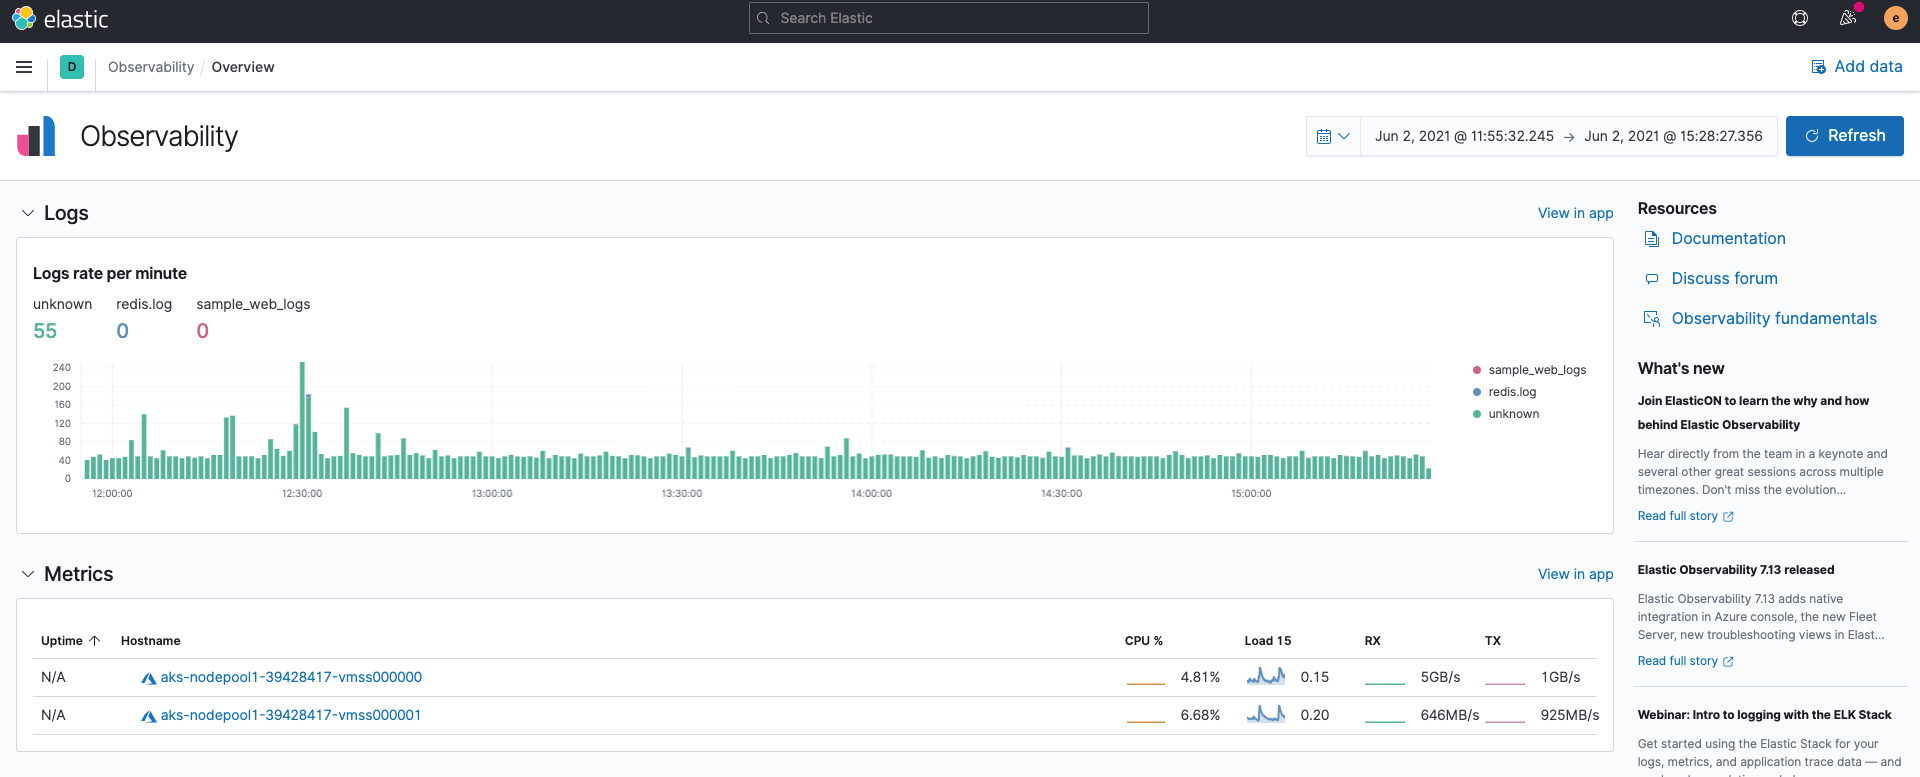1920x777 pixels.
Task: Toggle unknown legend color dot
Action: pos(1477,414)
